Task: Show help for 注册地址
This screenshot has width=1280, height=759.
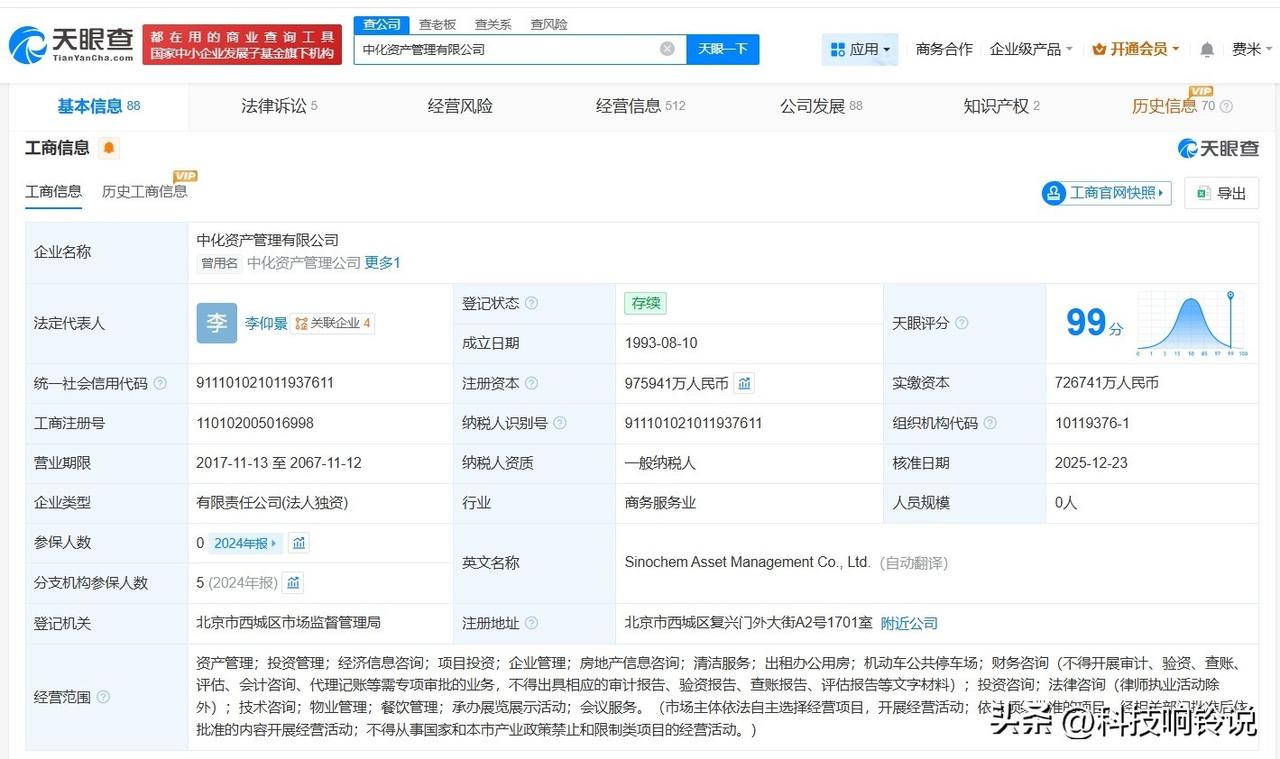Action: tap(531, 623)
